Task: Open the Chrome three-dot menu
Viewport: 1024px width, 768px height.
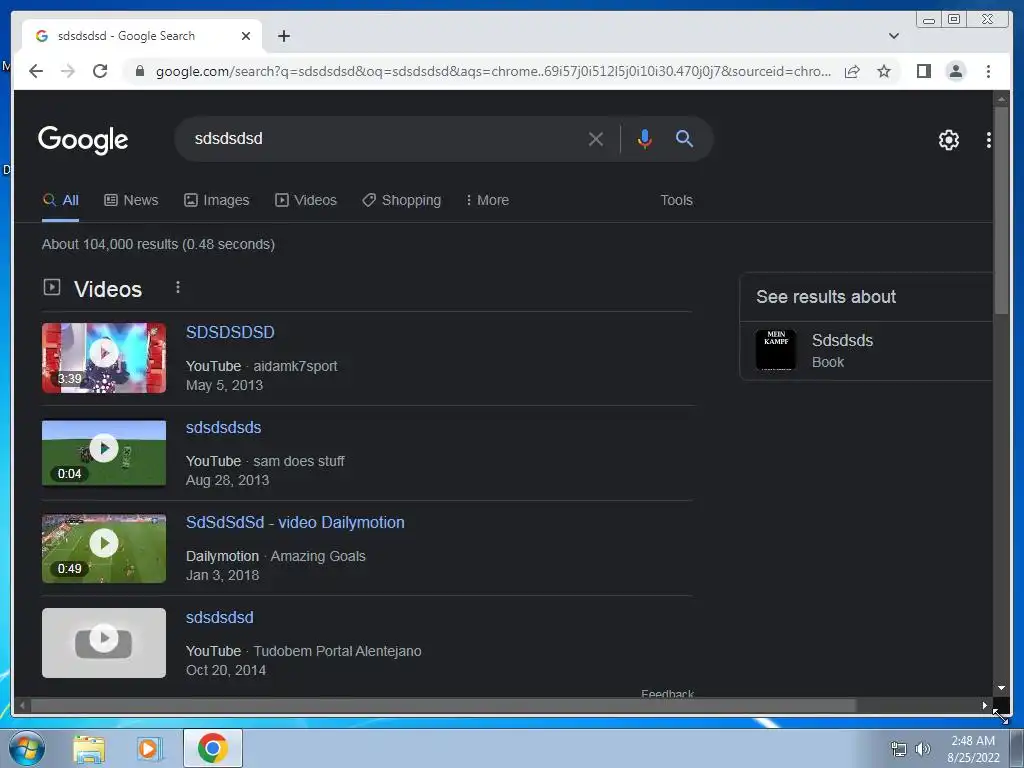Action: 988,71
